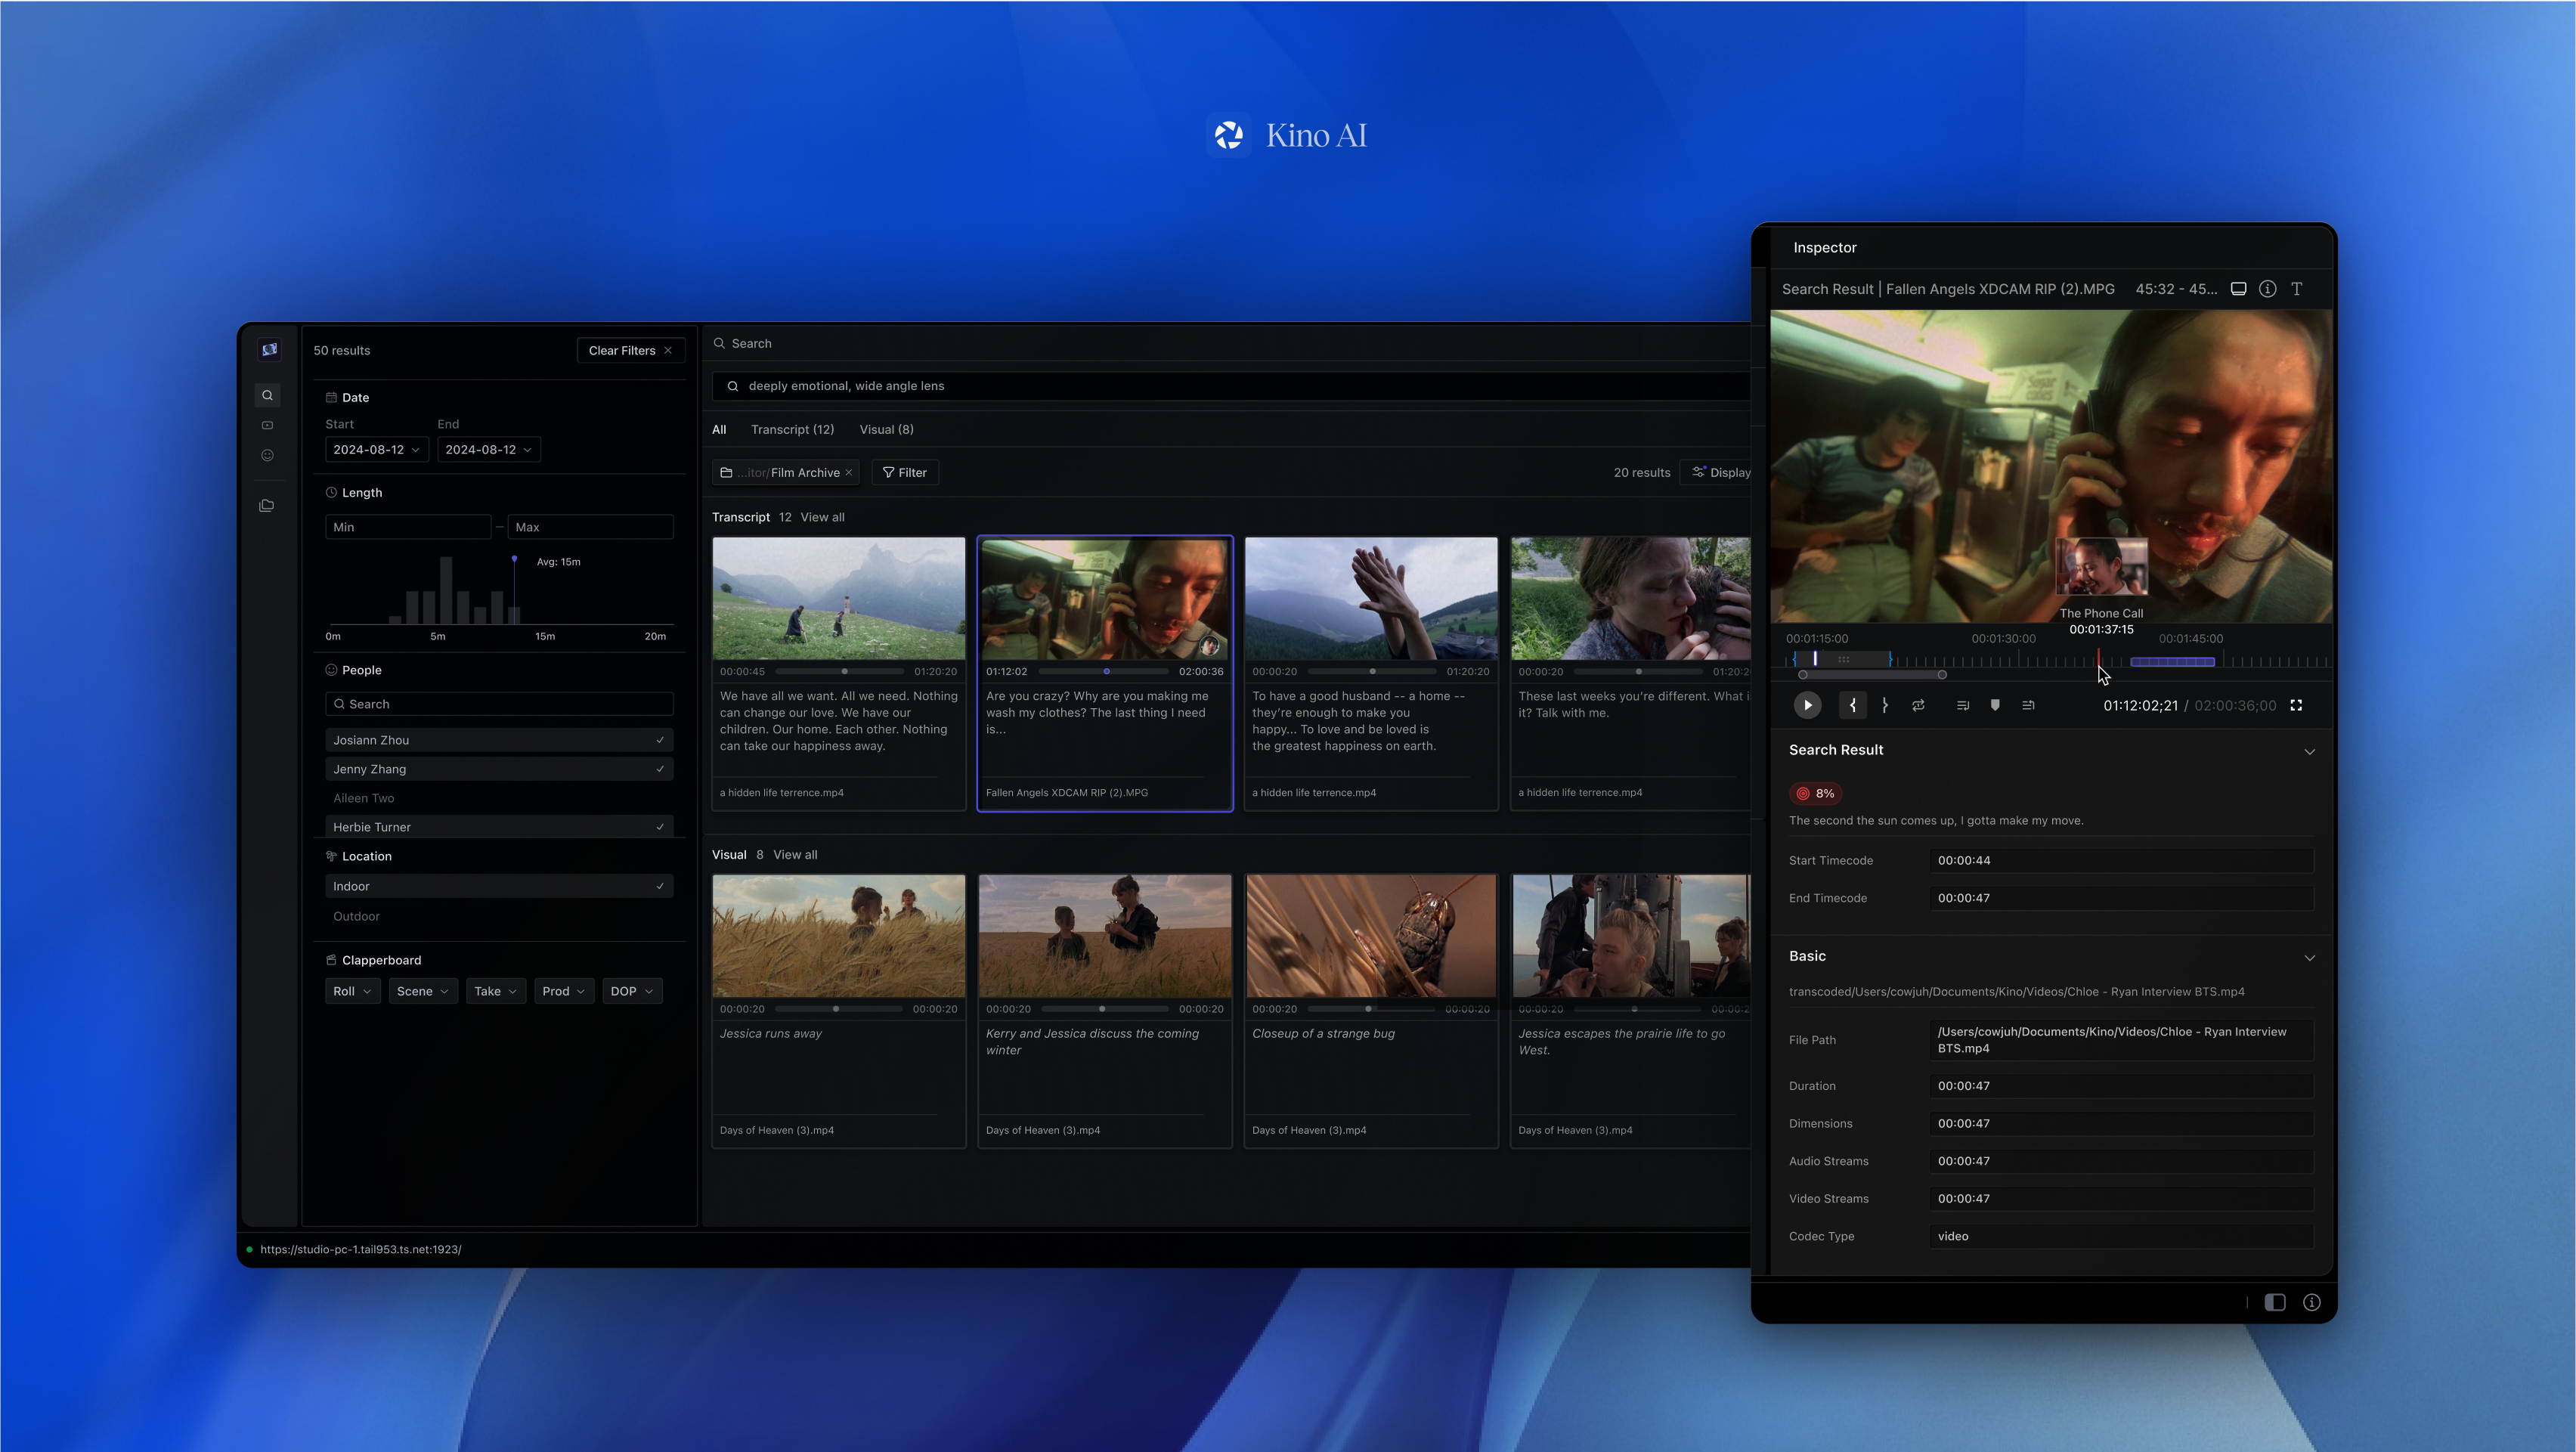Check Aileen Two in People filter

(x=499, y=798)
